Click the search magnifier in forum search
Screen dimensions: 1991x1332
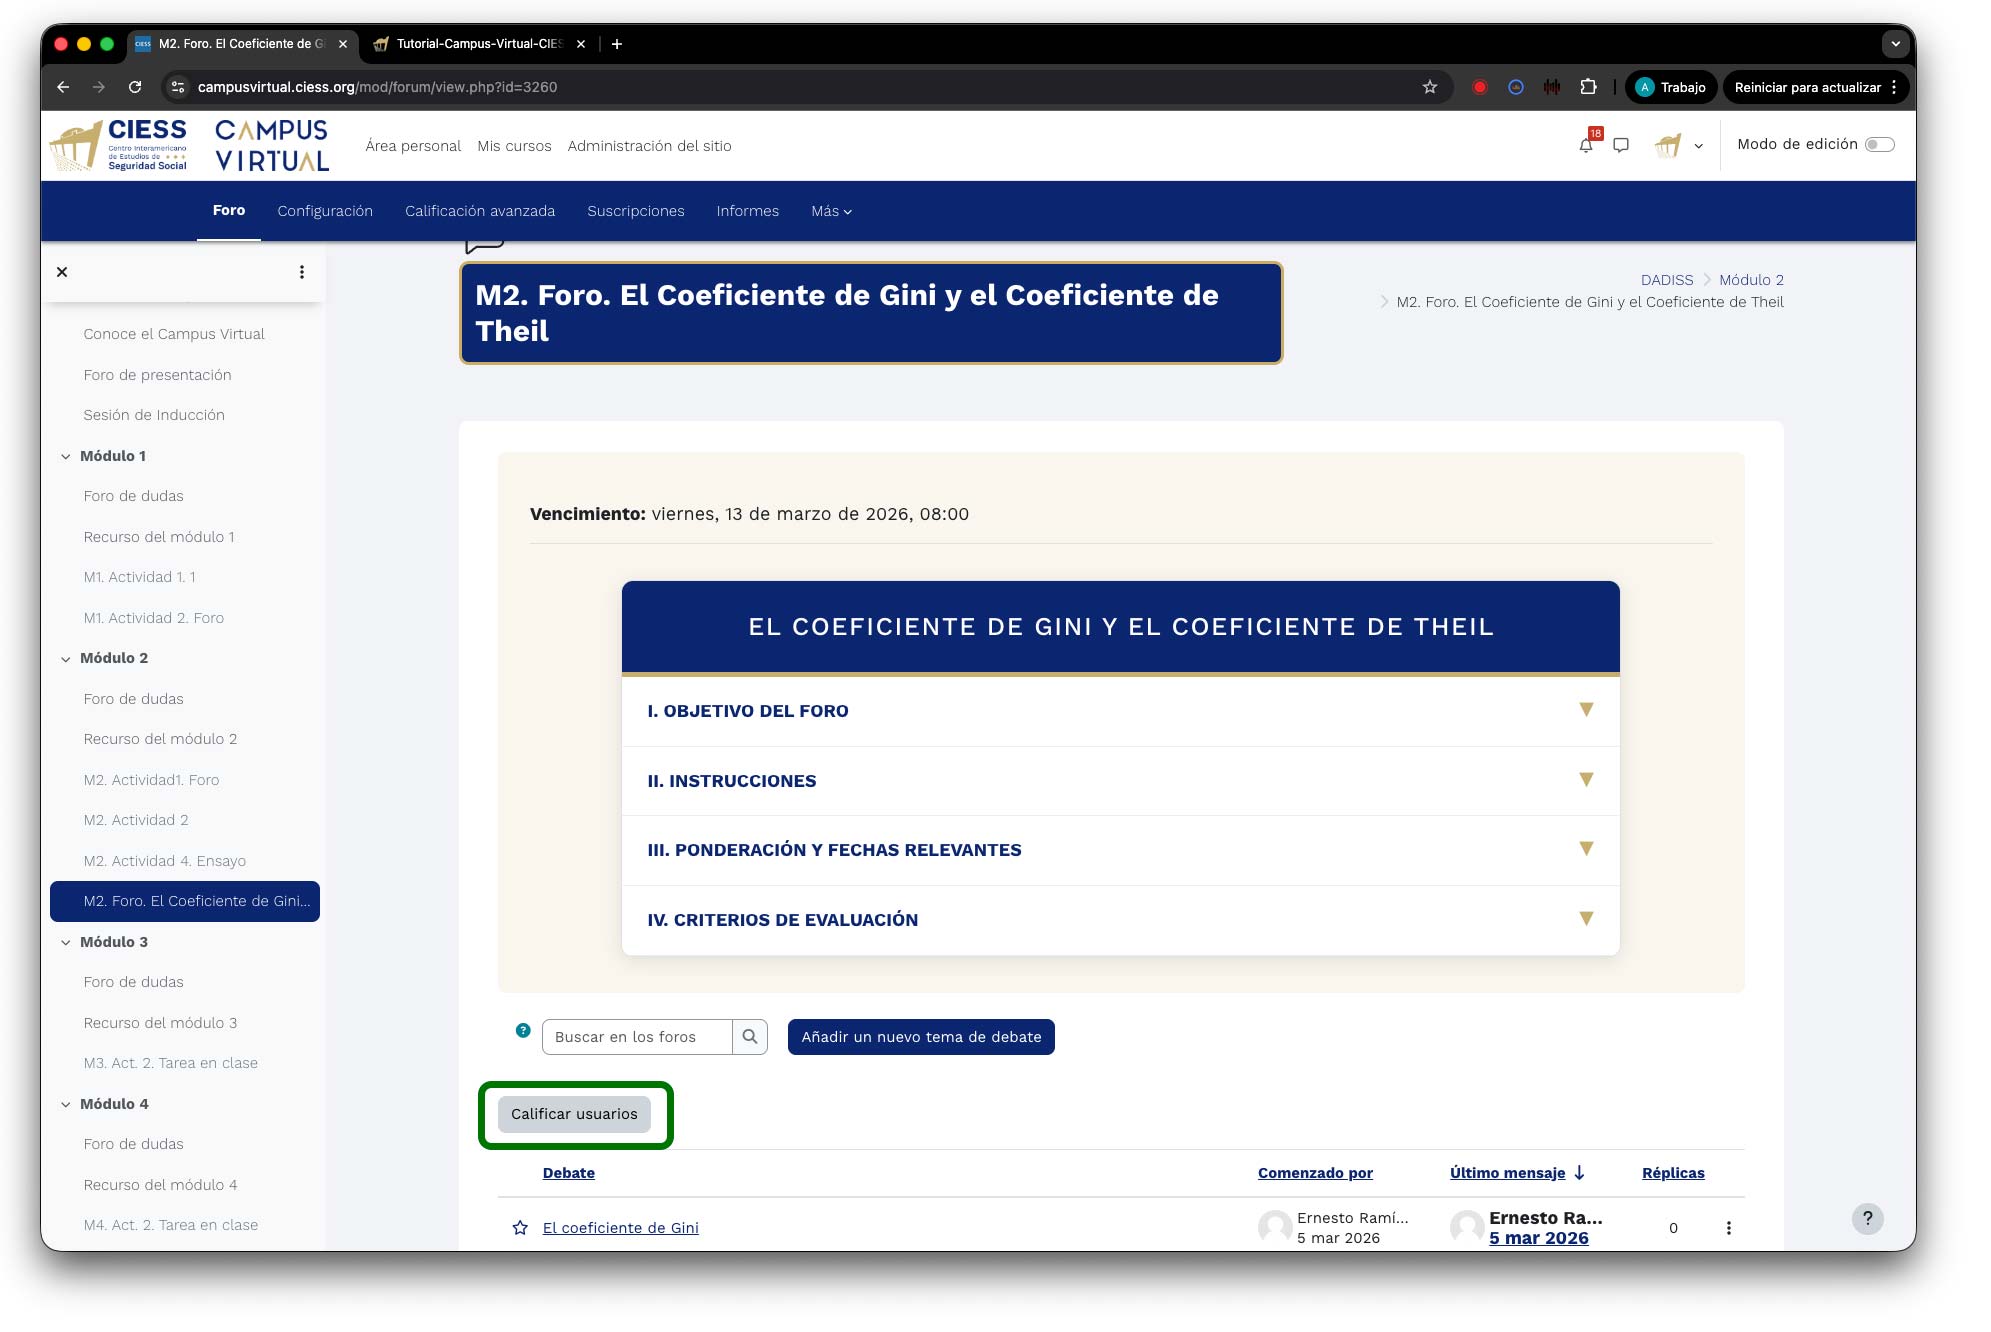749,1037
